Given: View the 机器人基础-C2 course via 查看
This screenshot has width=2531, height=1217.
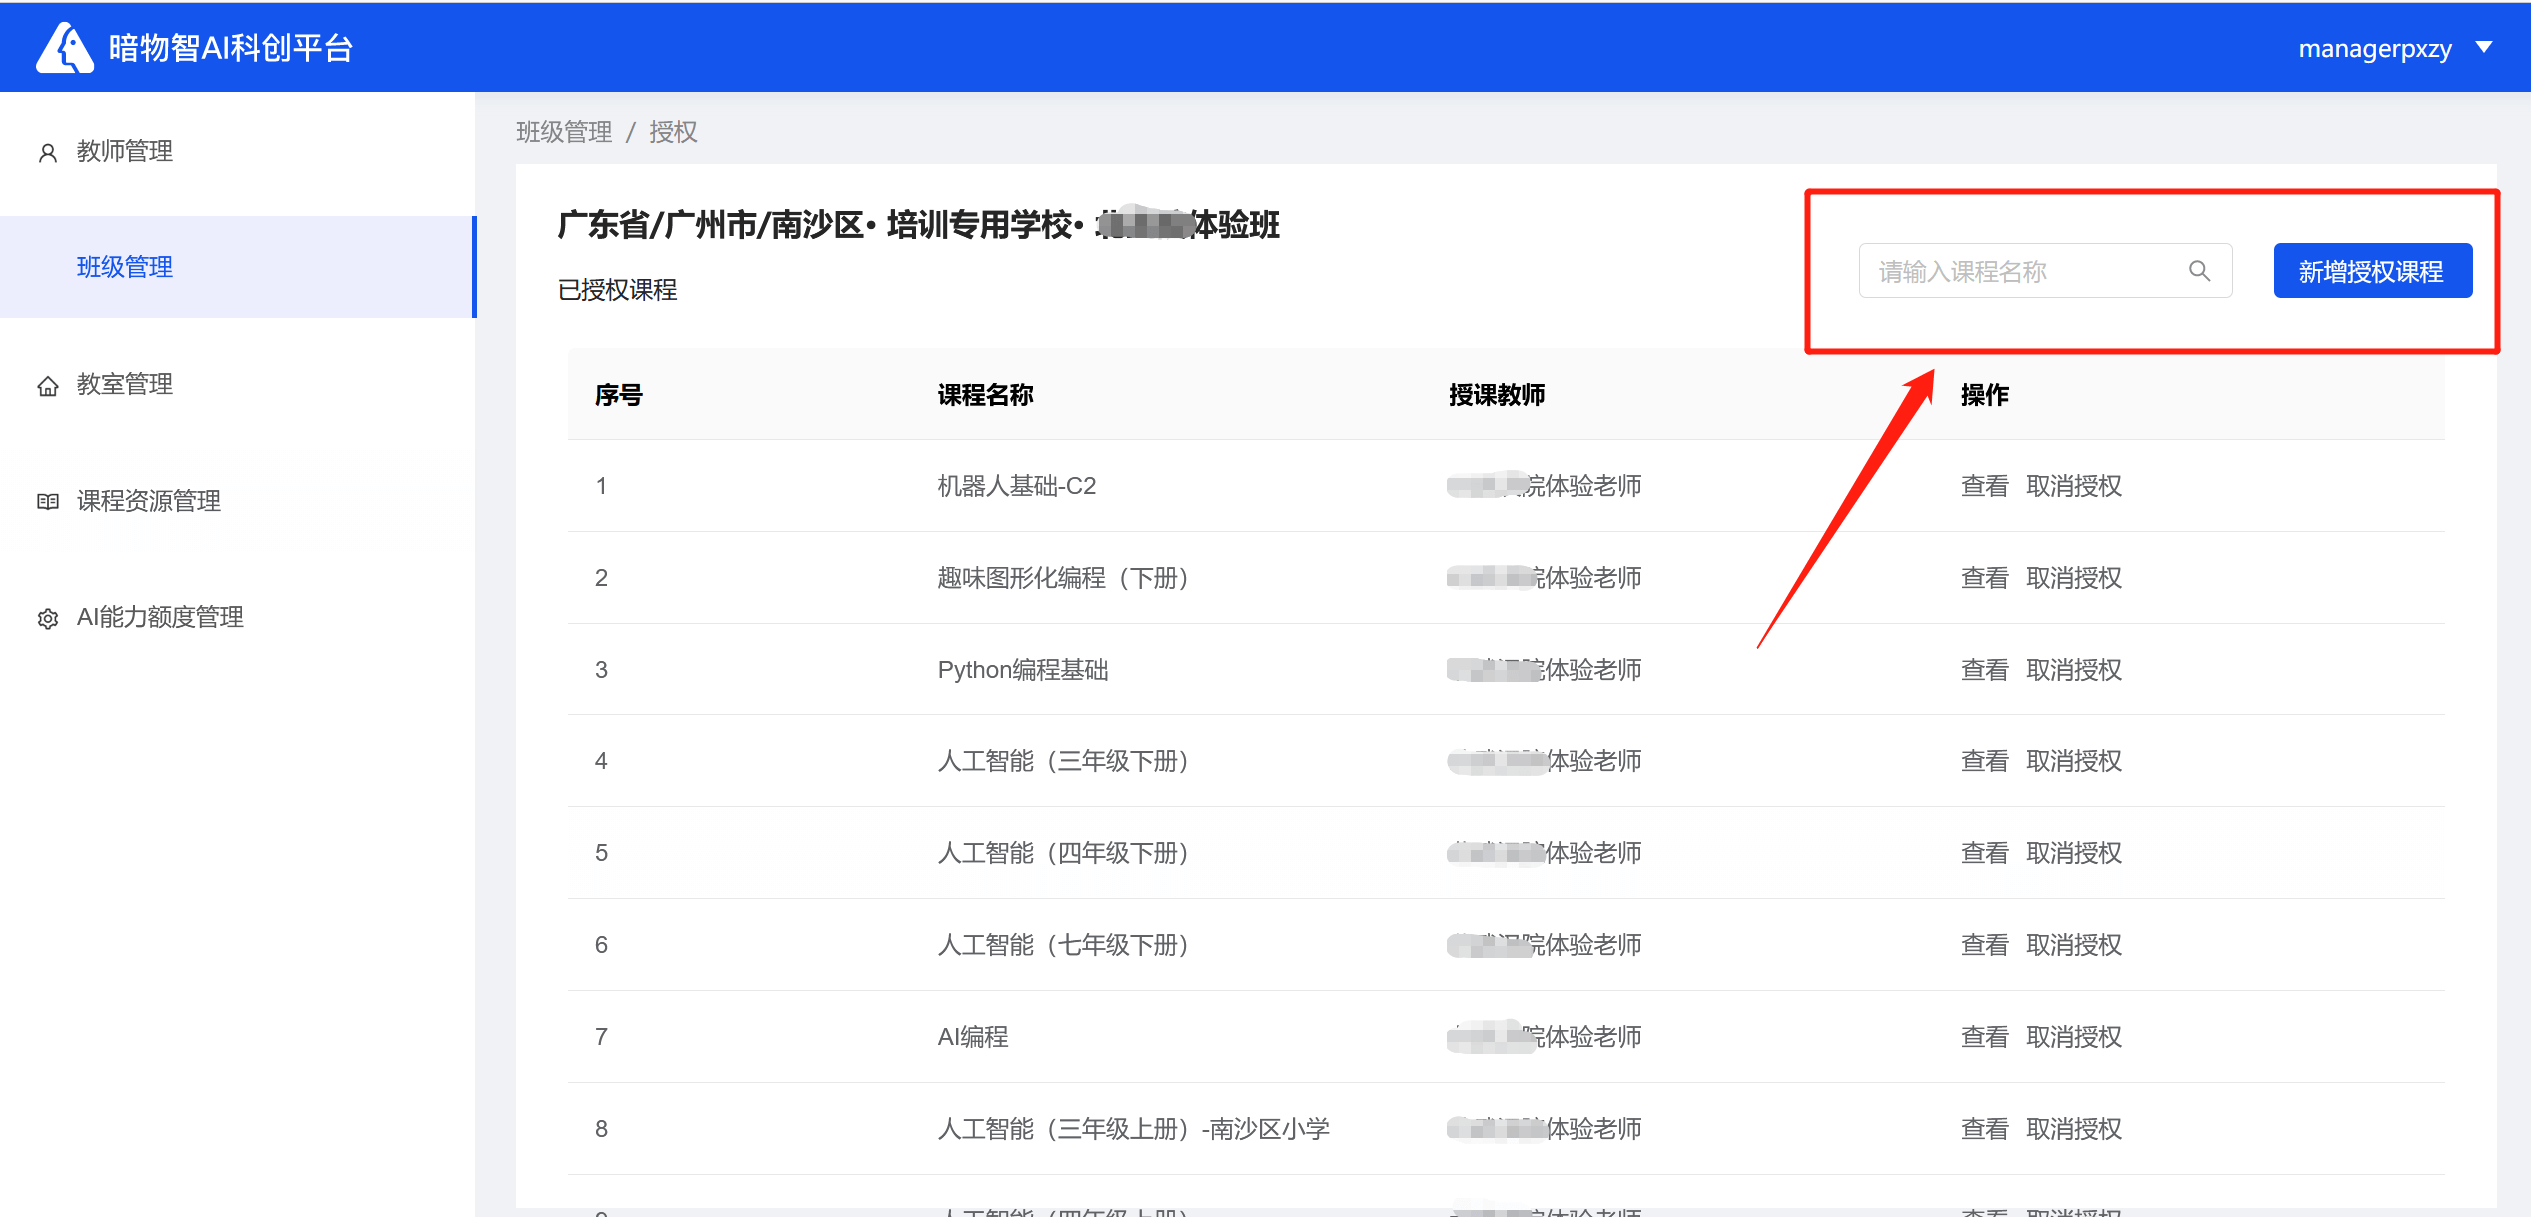Looking at the screenshot, I should (x=1984, y=486).
